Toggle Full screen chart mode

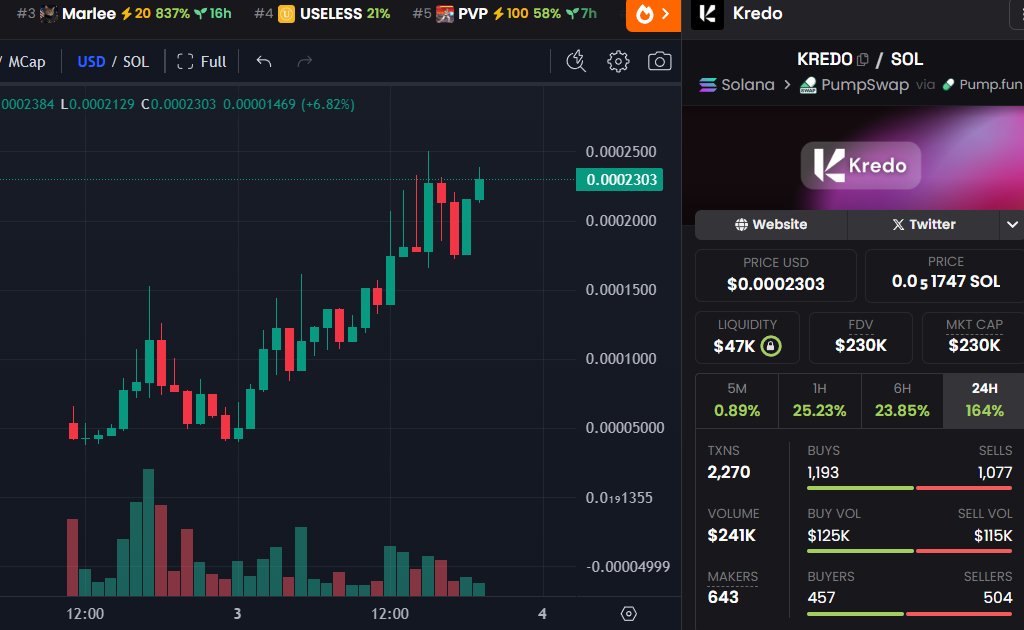pyautogui.click(x=202, y=61)
